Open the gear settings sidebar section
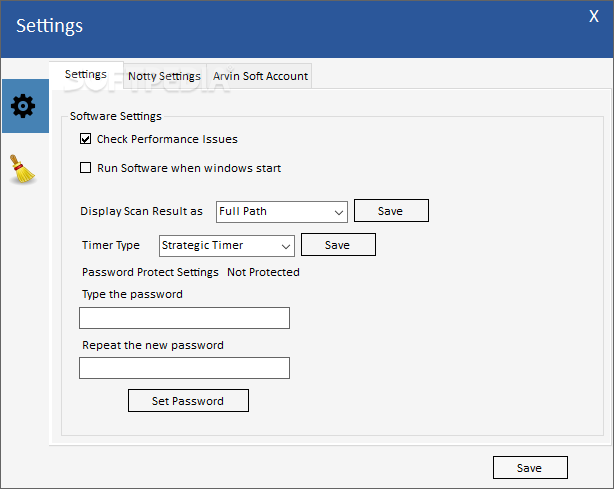This screenshot has width=614, height=489. 25,106
